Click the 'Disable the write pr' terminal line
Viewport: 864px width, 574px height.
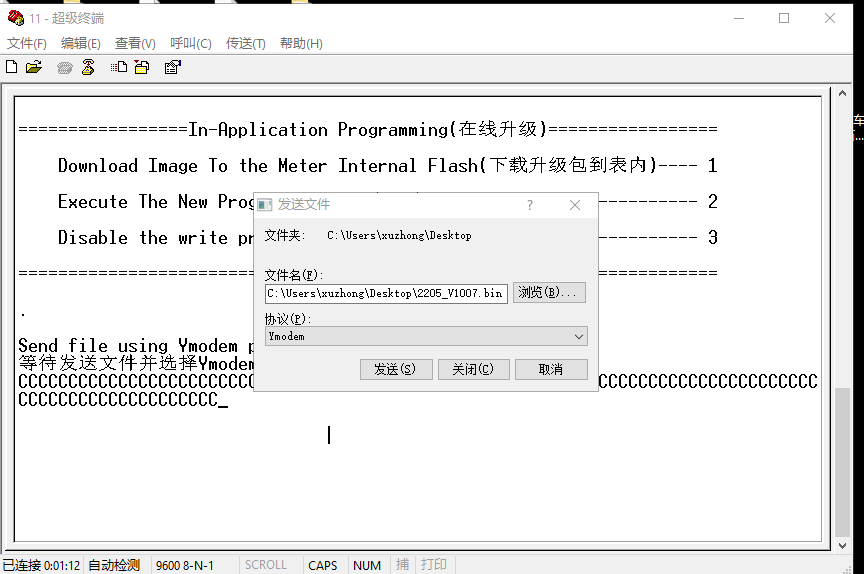point(156,238)
